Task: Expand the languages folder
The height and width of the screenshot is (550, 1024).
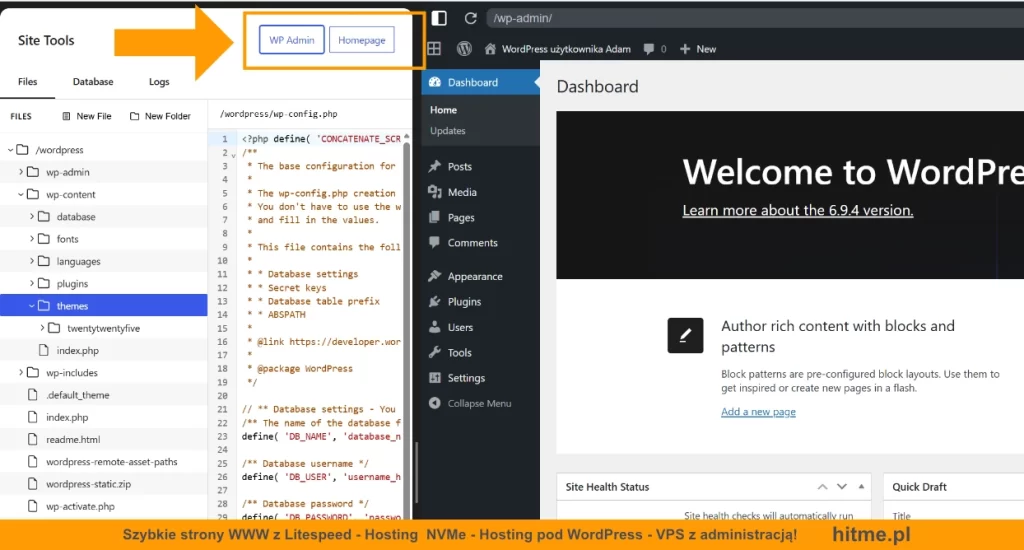Action: tap(31, 261)
